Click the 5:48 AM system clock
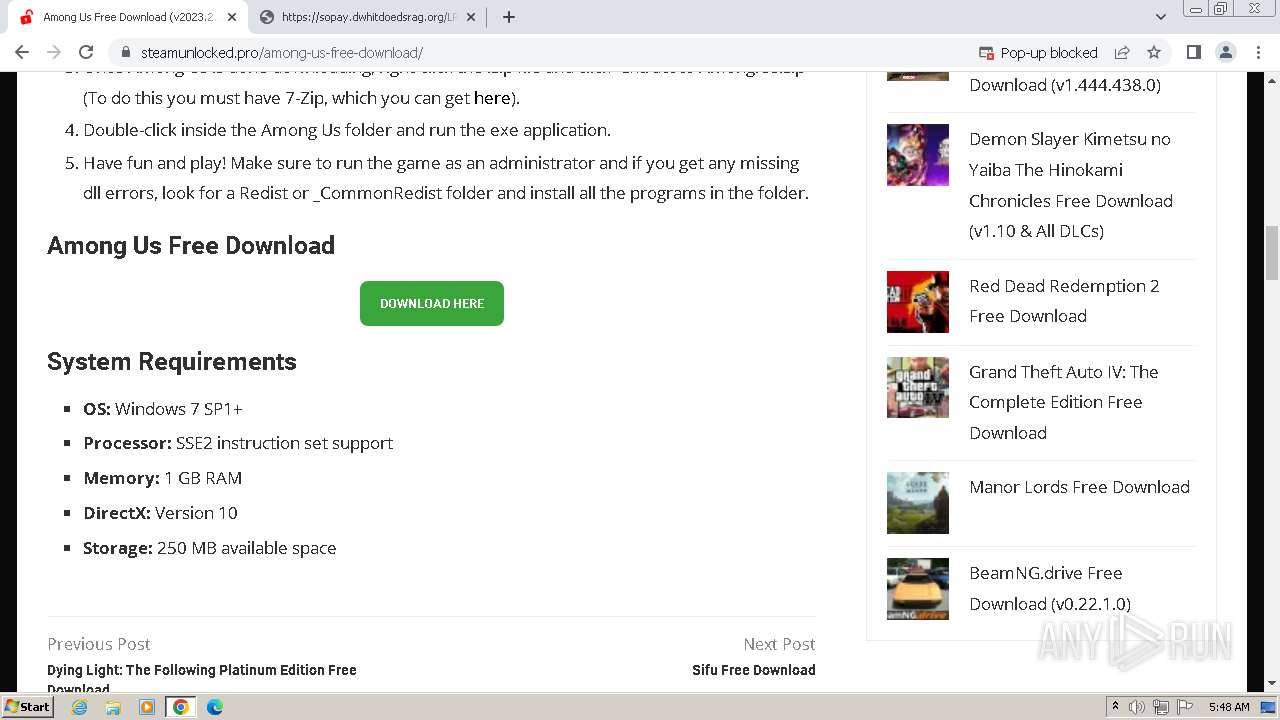The height and width of the screenshot is (720, 1280). tap(1229, 707)
